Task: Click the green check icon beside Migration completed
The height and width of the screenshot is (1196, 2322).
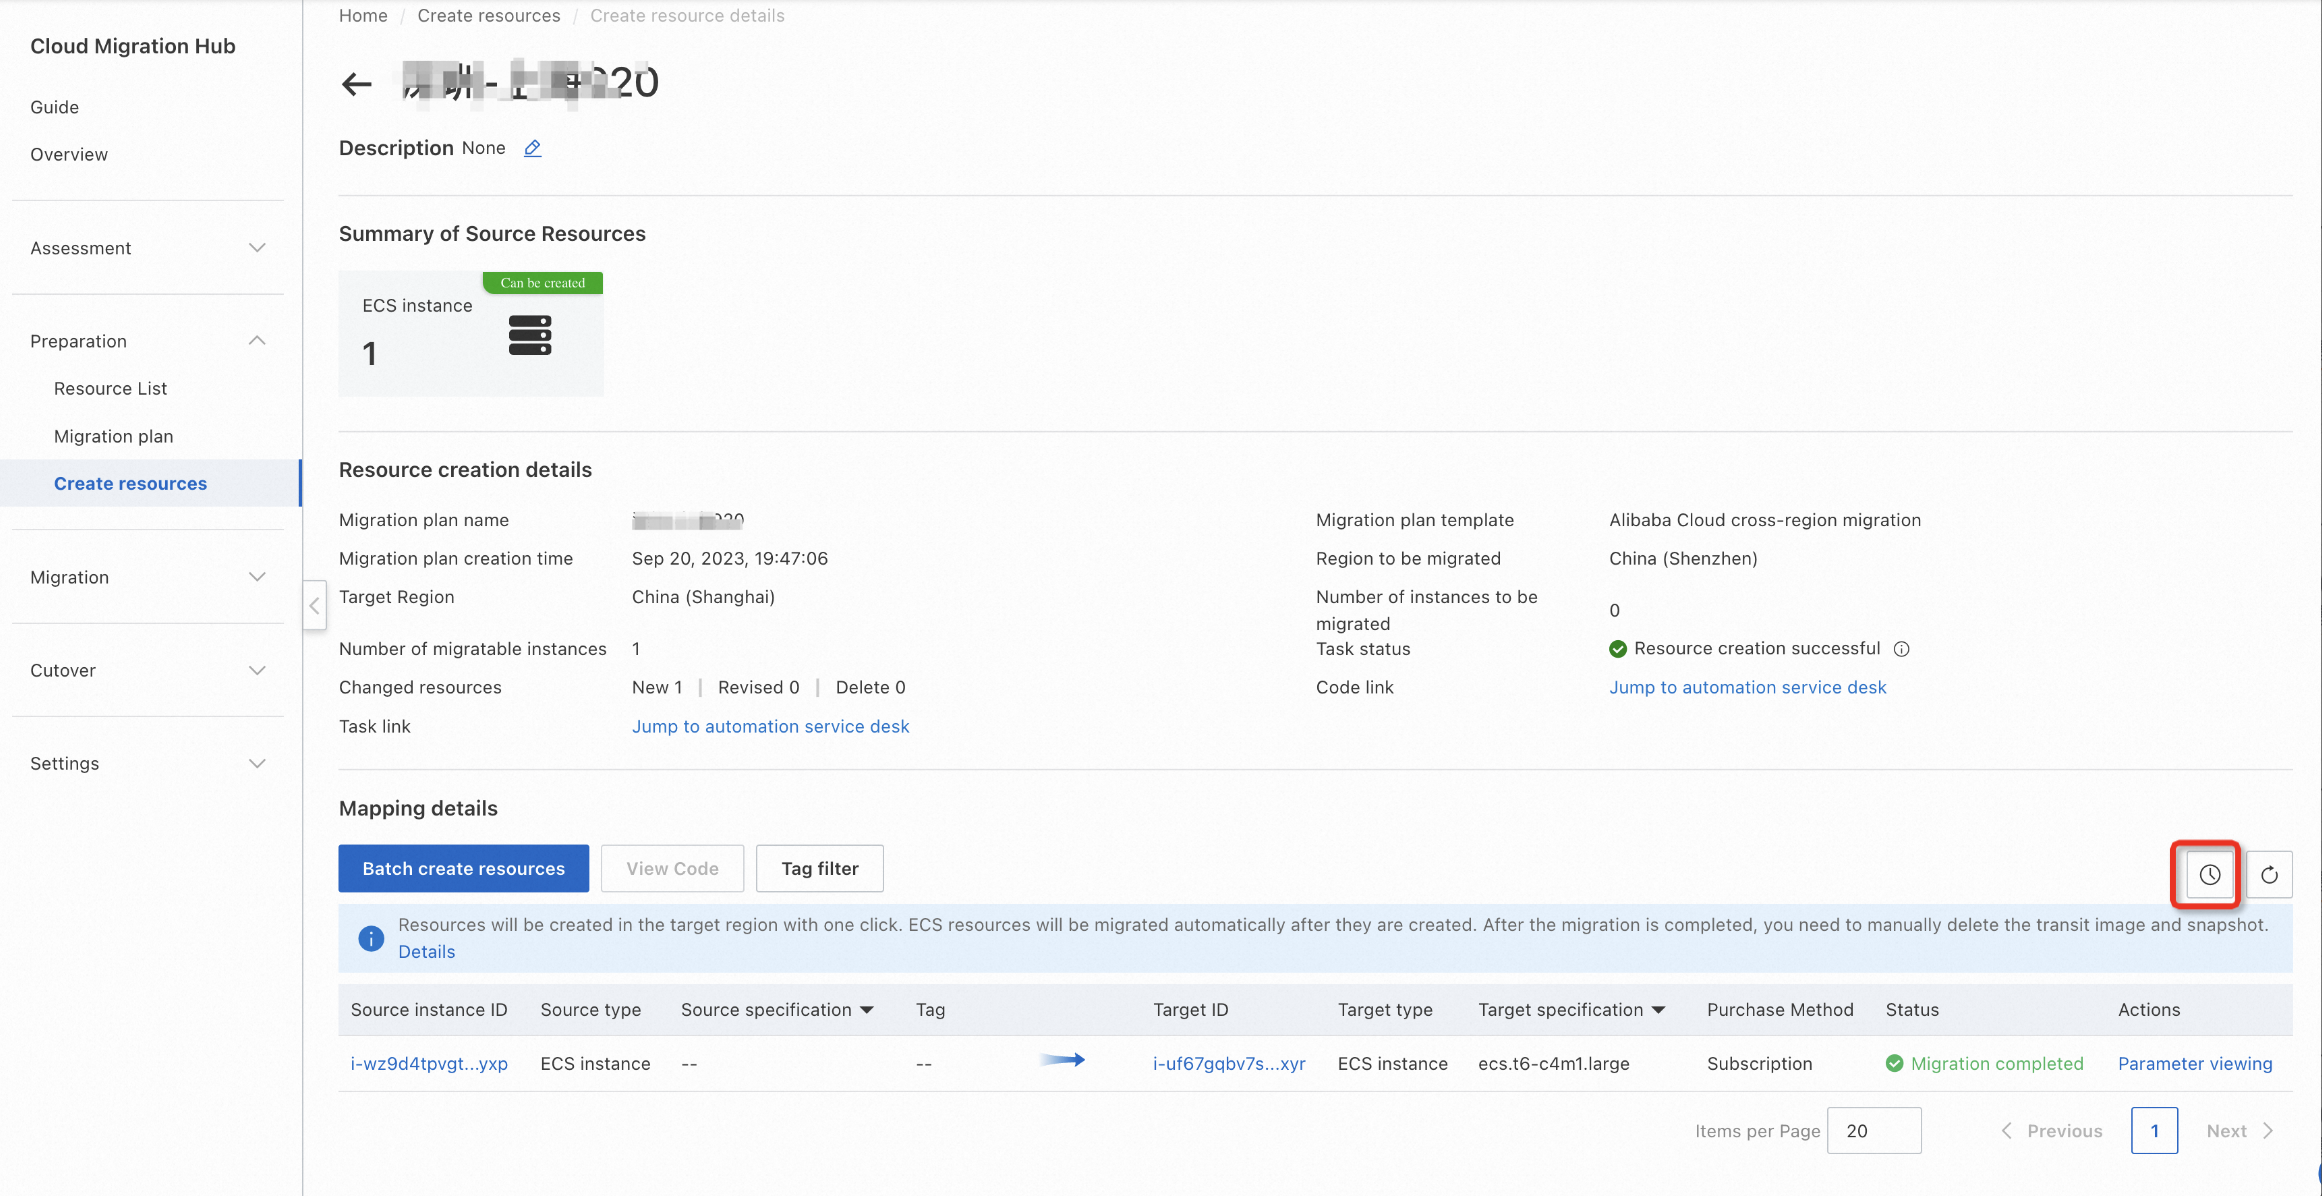Action: [x=1894, y=1063]
